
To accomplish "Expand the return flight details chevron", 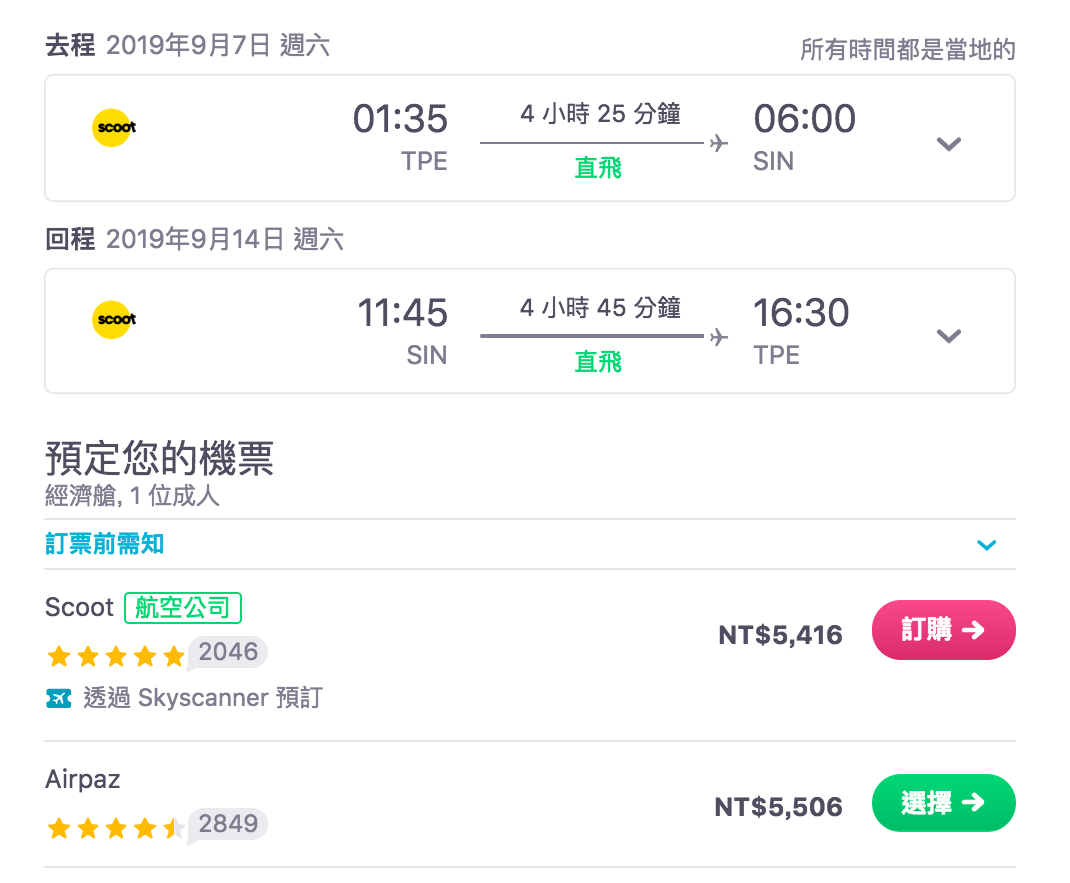I will click(948, 336).
